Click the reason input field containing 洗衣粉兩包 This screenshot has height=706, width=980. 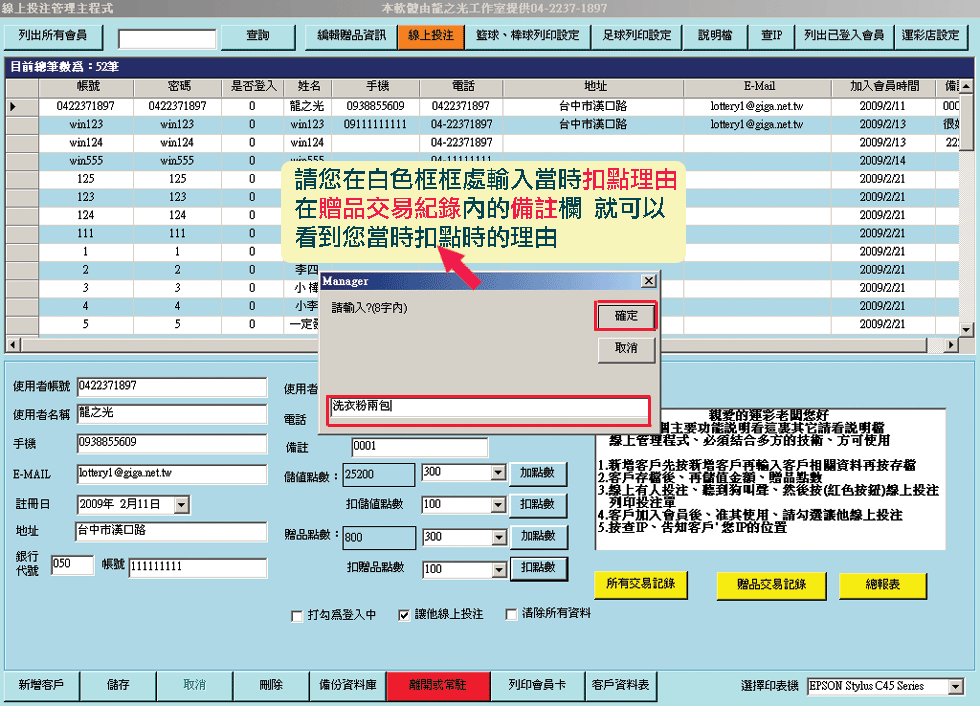click(489, 407)
